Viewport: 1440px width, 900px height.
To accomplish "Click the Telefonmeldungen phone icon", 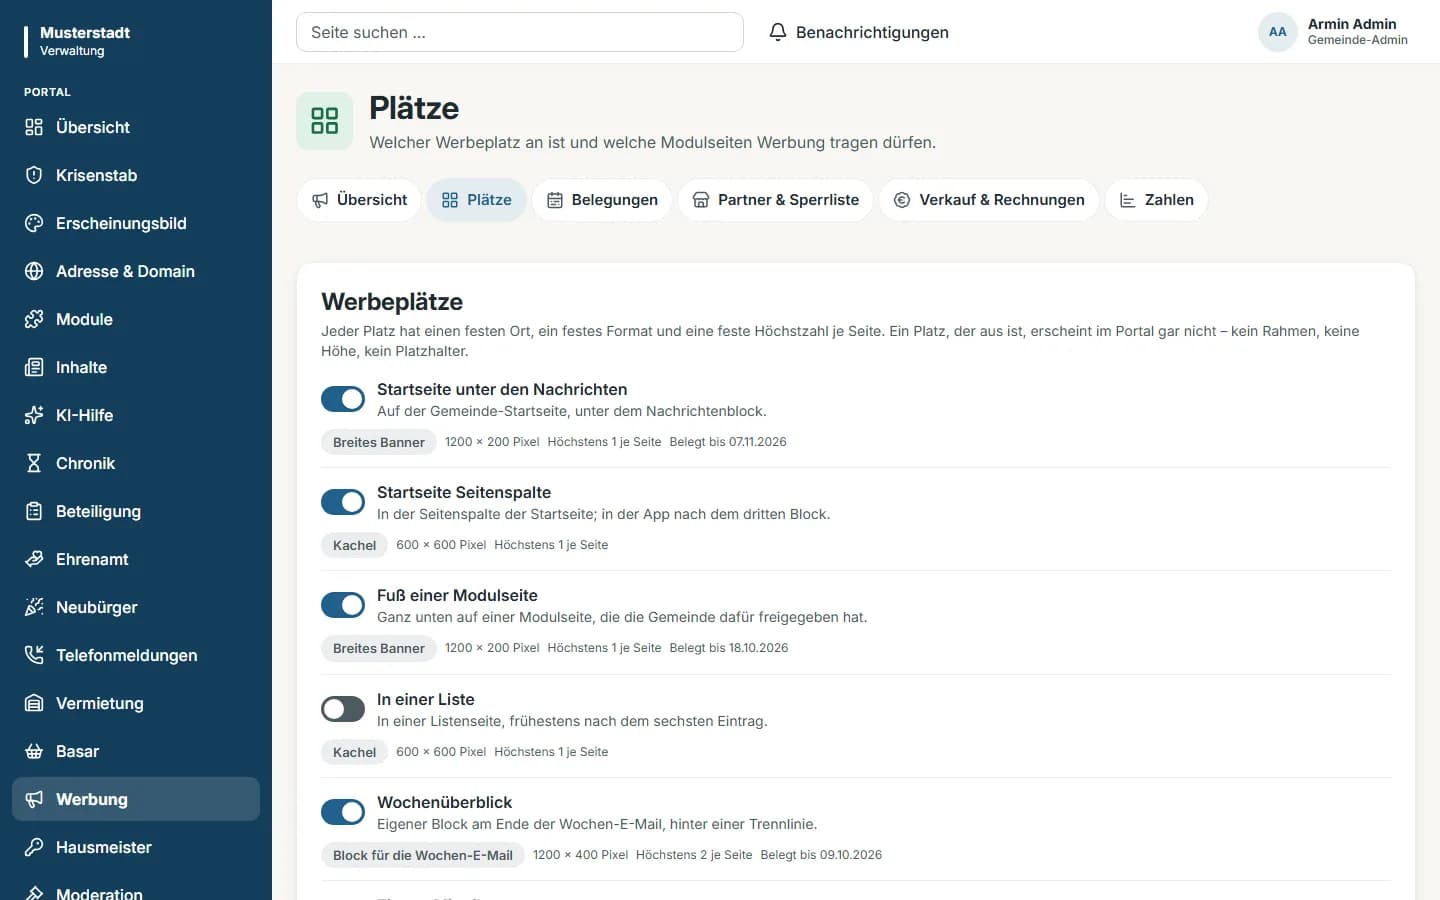I will coord(34,655).
